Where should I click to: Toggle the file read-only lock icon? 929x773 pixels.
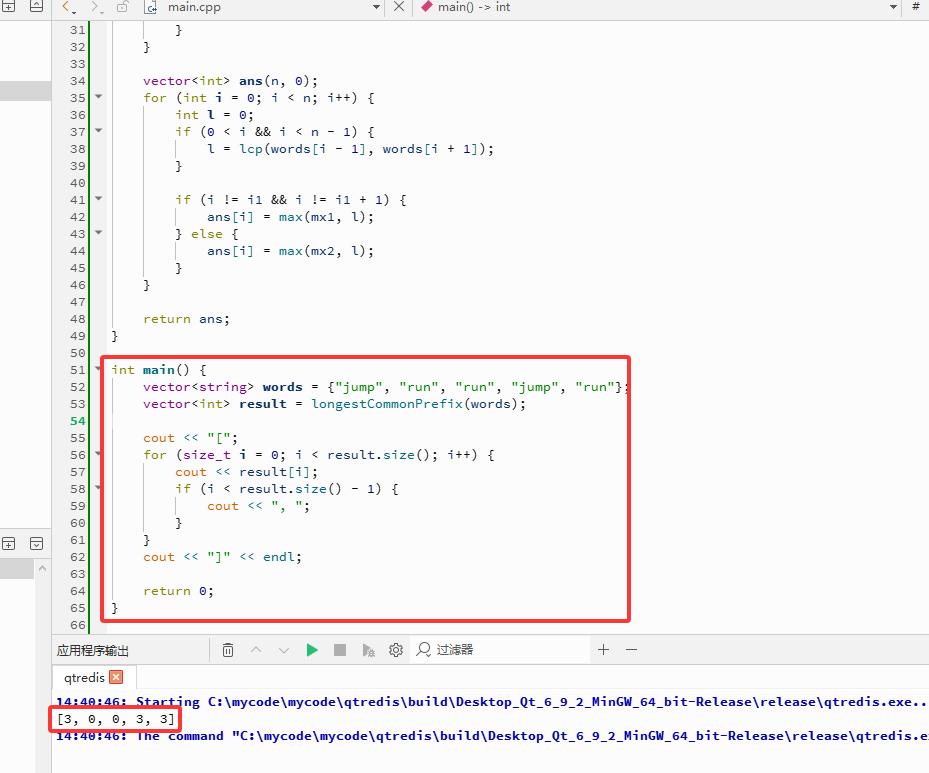(123, 7)
